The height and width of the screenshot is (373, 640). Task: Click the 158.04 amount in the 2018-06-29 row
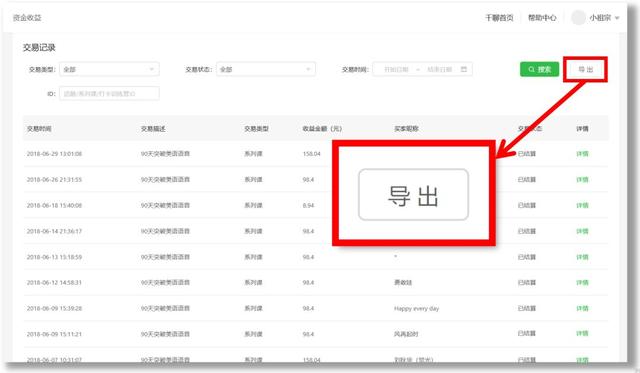311,154
